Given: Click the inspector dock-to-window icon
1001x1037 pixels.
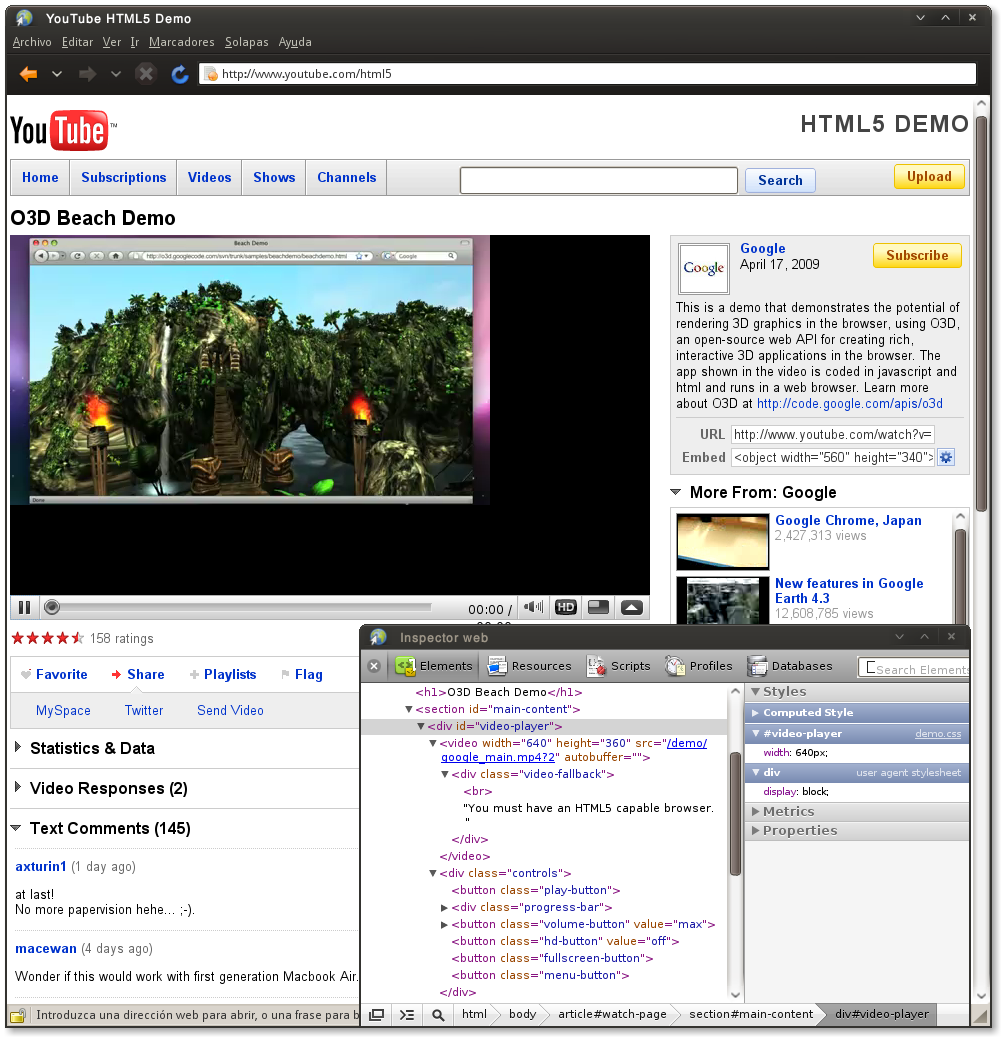Looking at the screenshot, I should (x=376, y=1015).
